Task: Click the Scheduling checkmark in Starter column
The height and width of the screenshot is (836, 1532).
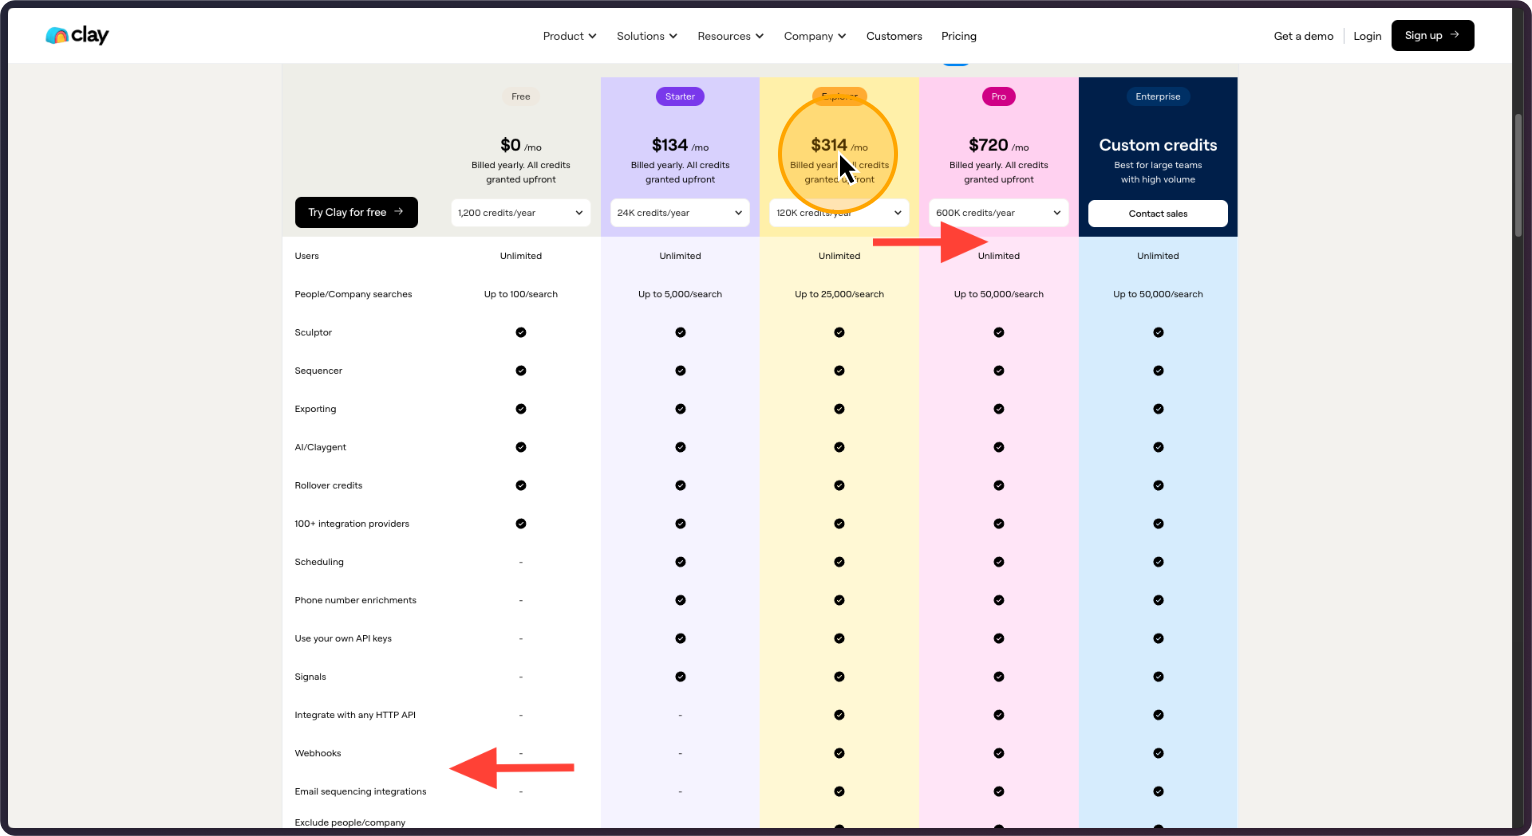Action: [x=680, y=562]
